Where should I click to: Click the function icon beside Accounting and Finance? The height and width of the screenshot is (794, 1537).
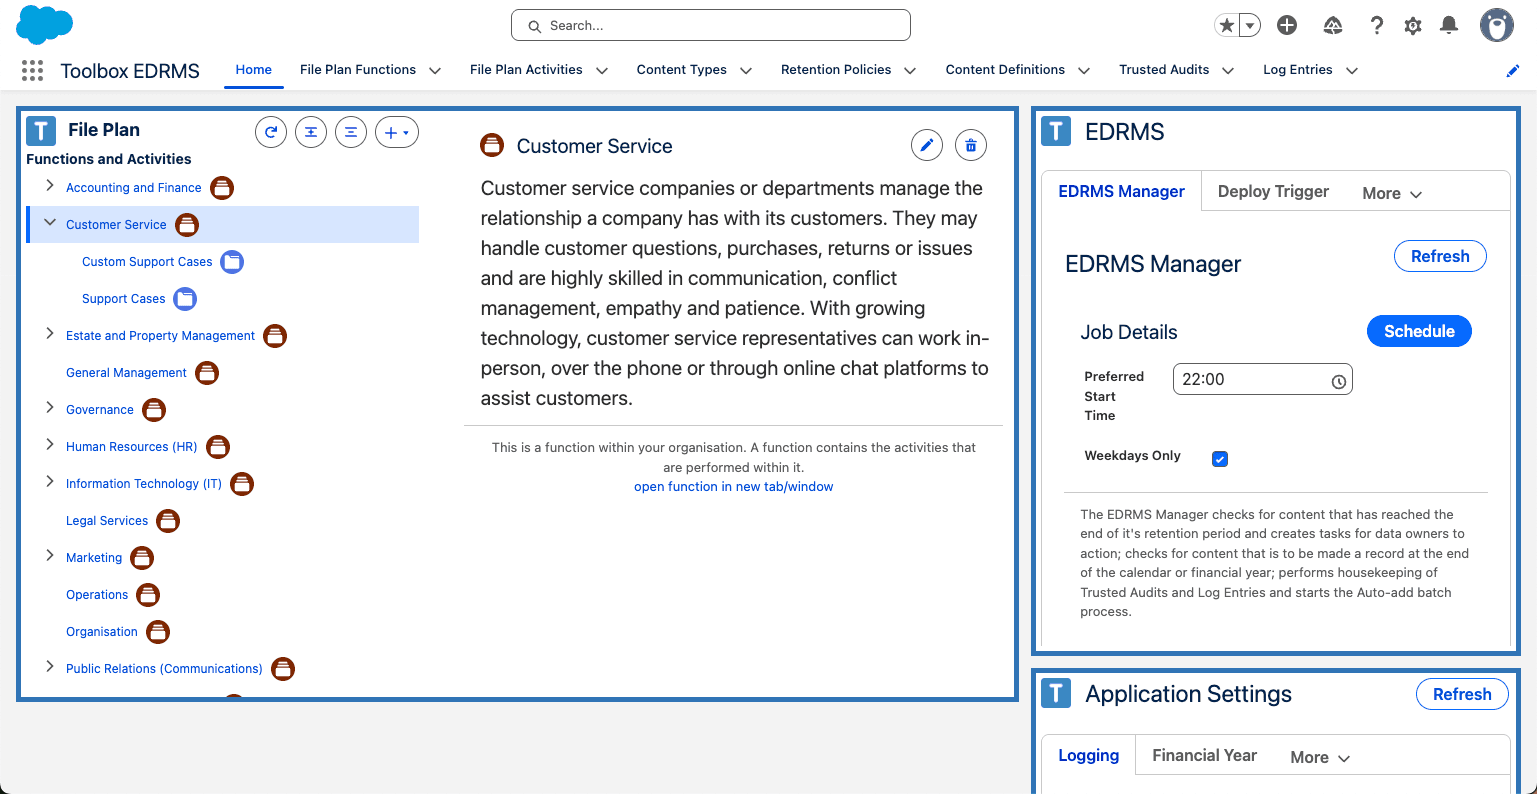tap(222, 188)
